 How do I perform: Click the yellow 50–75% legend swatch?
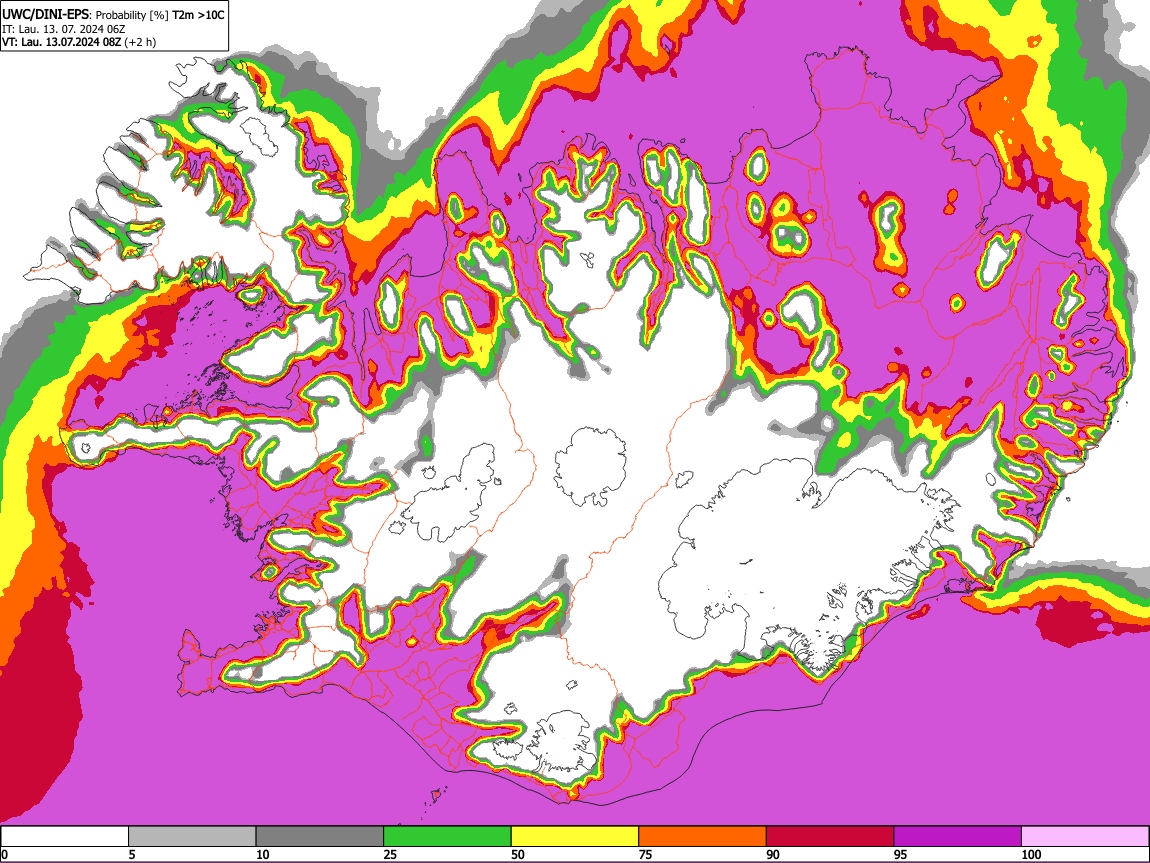tap(575, 836)
